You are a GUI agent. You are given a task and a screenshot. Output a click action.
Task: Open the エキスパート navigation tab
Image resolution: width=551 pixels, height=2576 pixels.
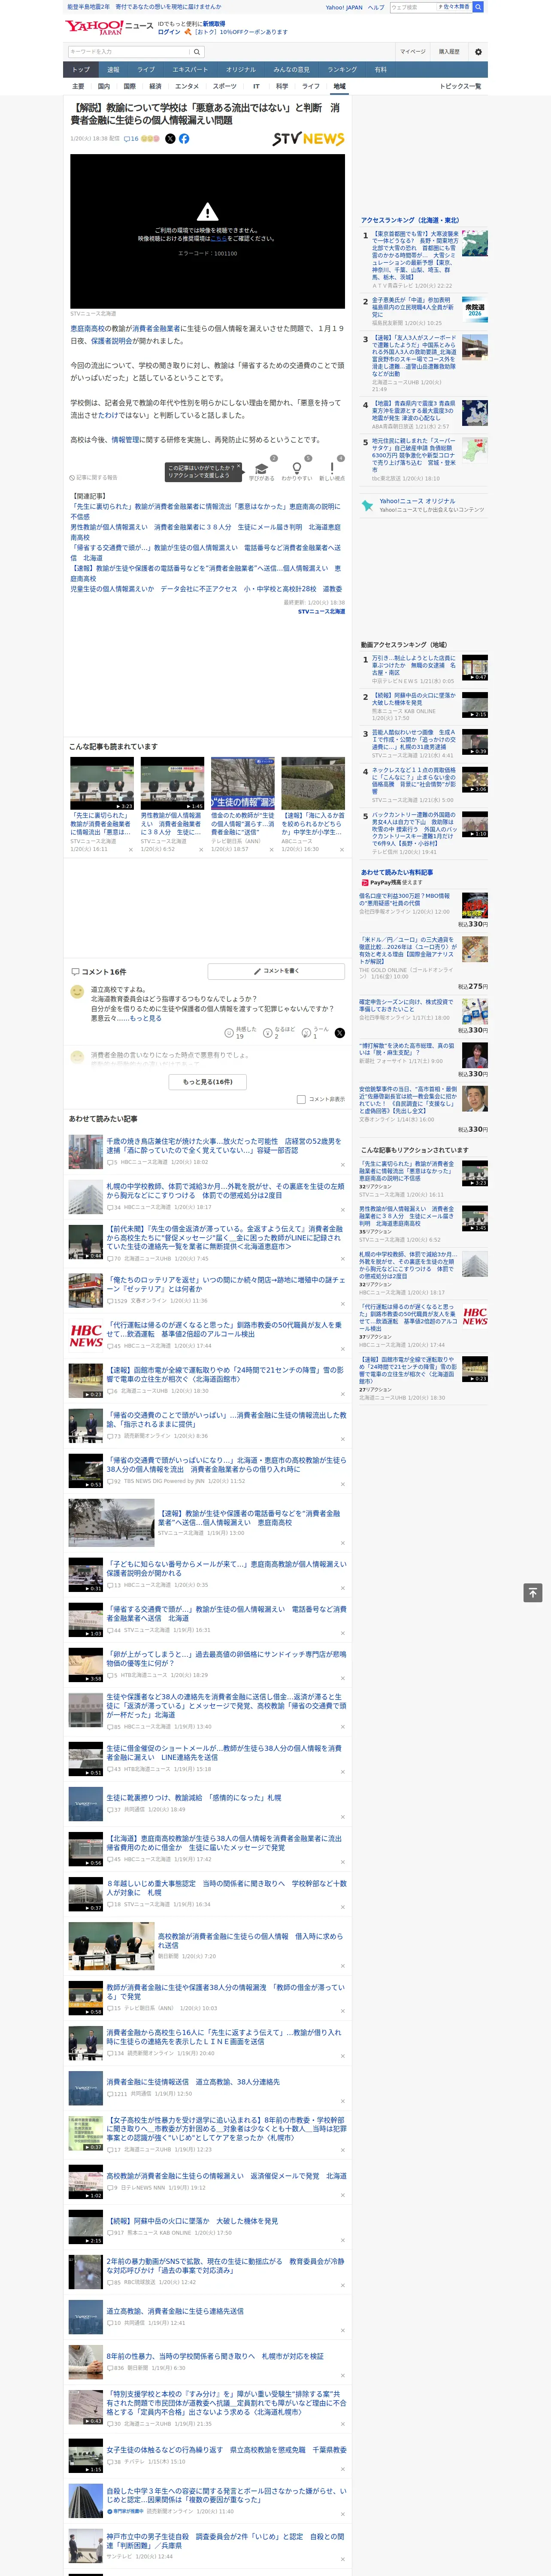coord(190,69)
